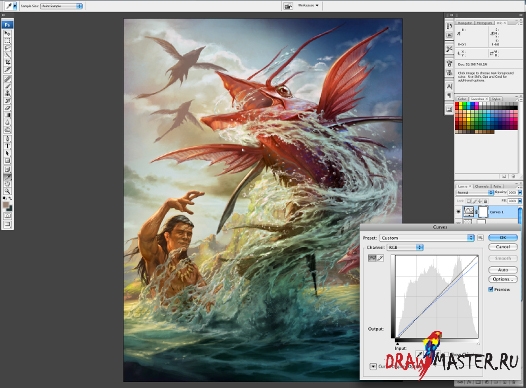Open the Character panel icon in the dock

(450, 87)
